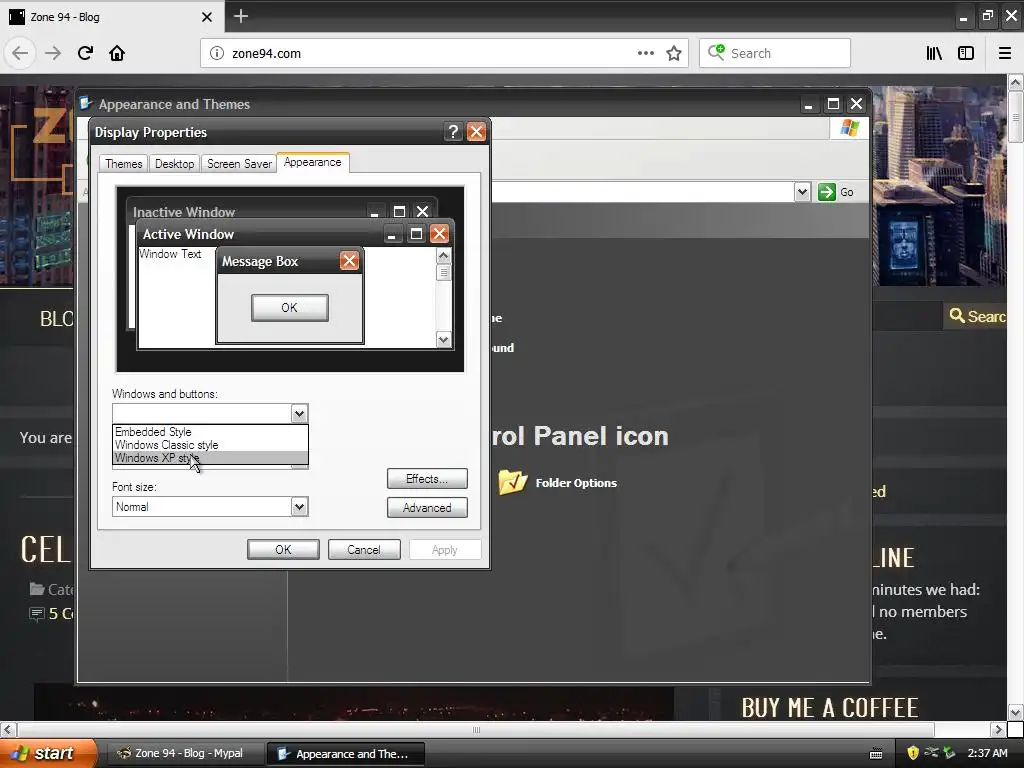Open page actions three-dot menu
The image size is (1024, 768).
[x=646, y=53]
